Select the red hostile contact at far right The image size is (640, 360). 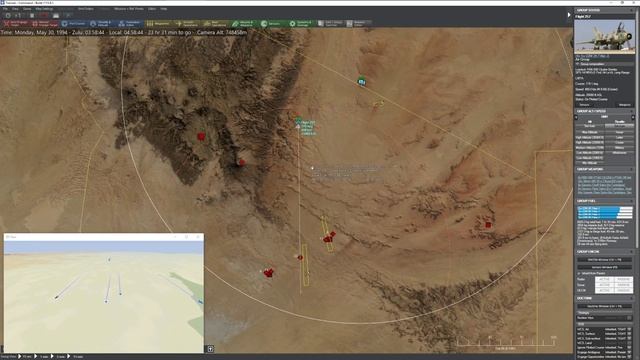click(x=488, y=224)
